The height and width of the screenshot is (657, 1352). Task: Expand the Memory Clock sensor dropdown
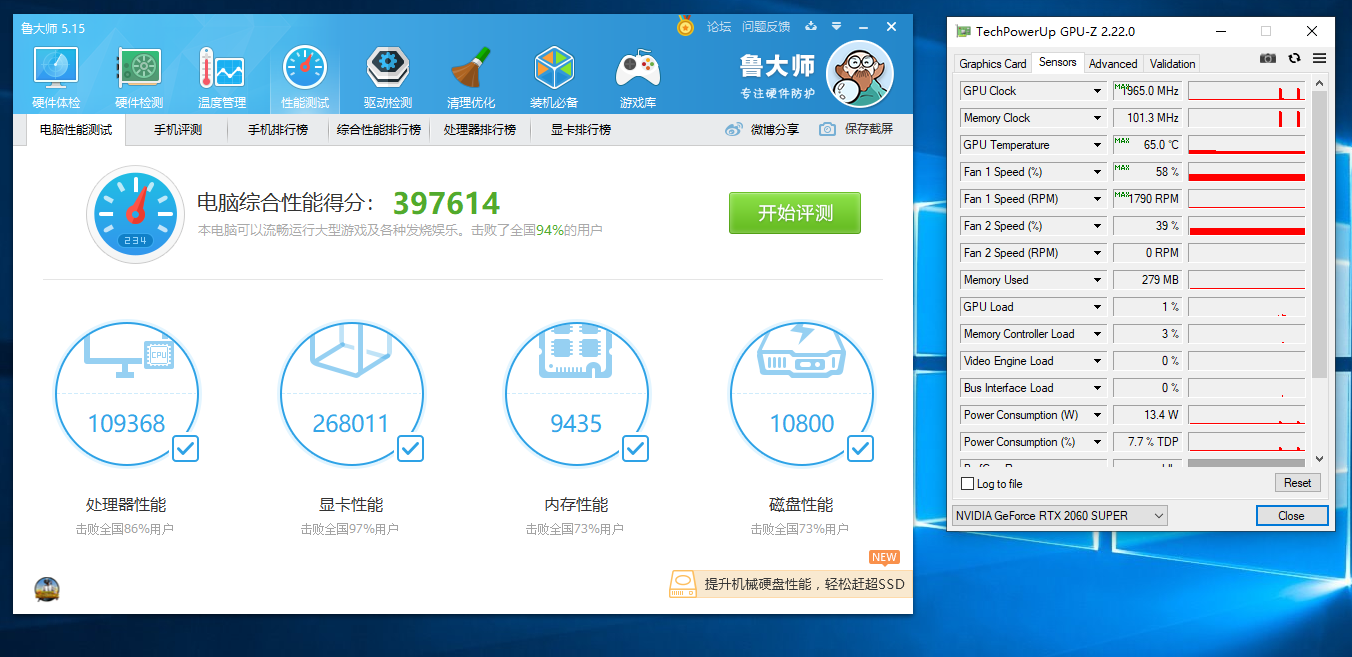[1098, 118]
